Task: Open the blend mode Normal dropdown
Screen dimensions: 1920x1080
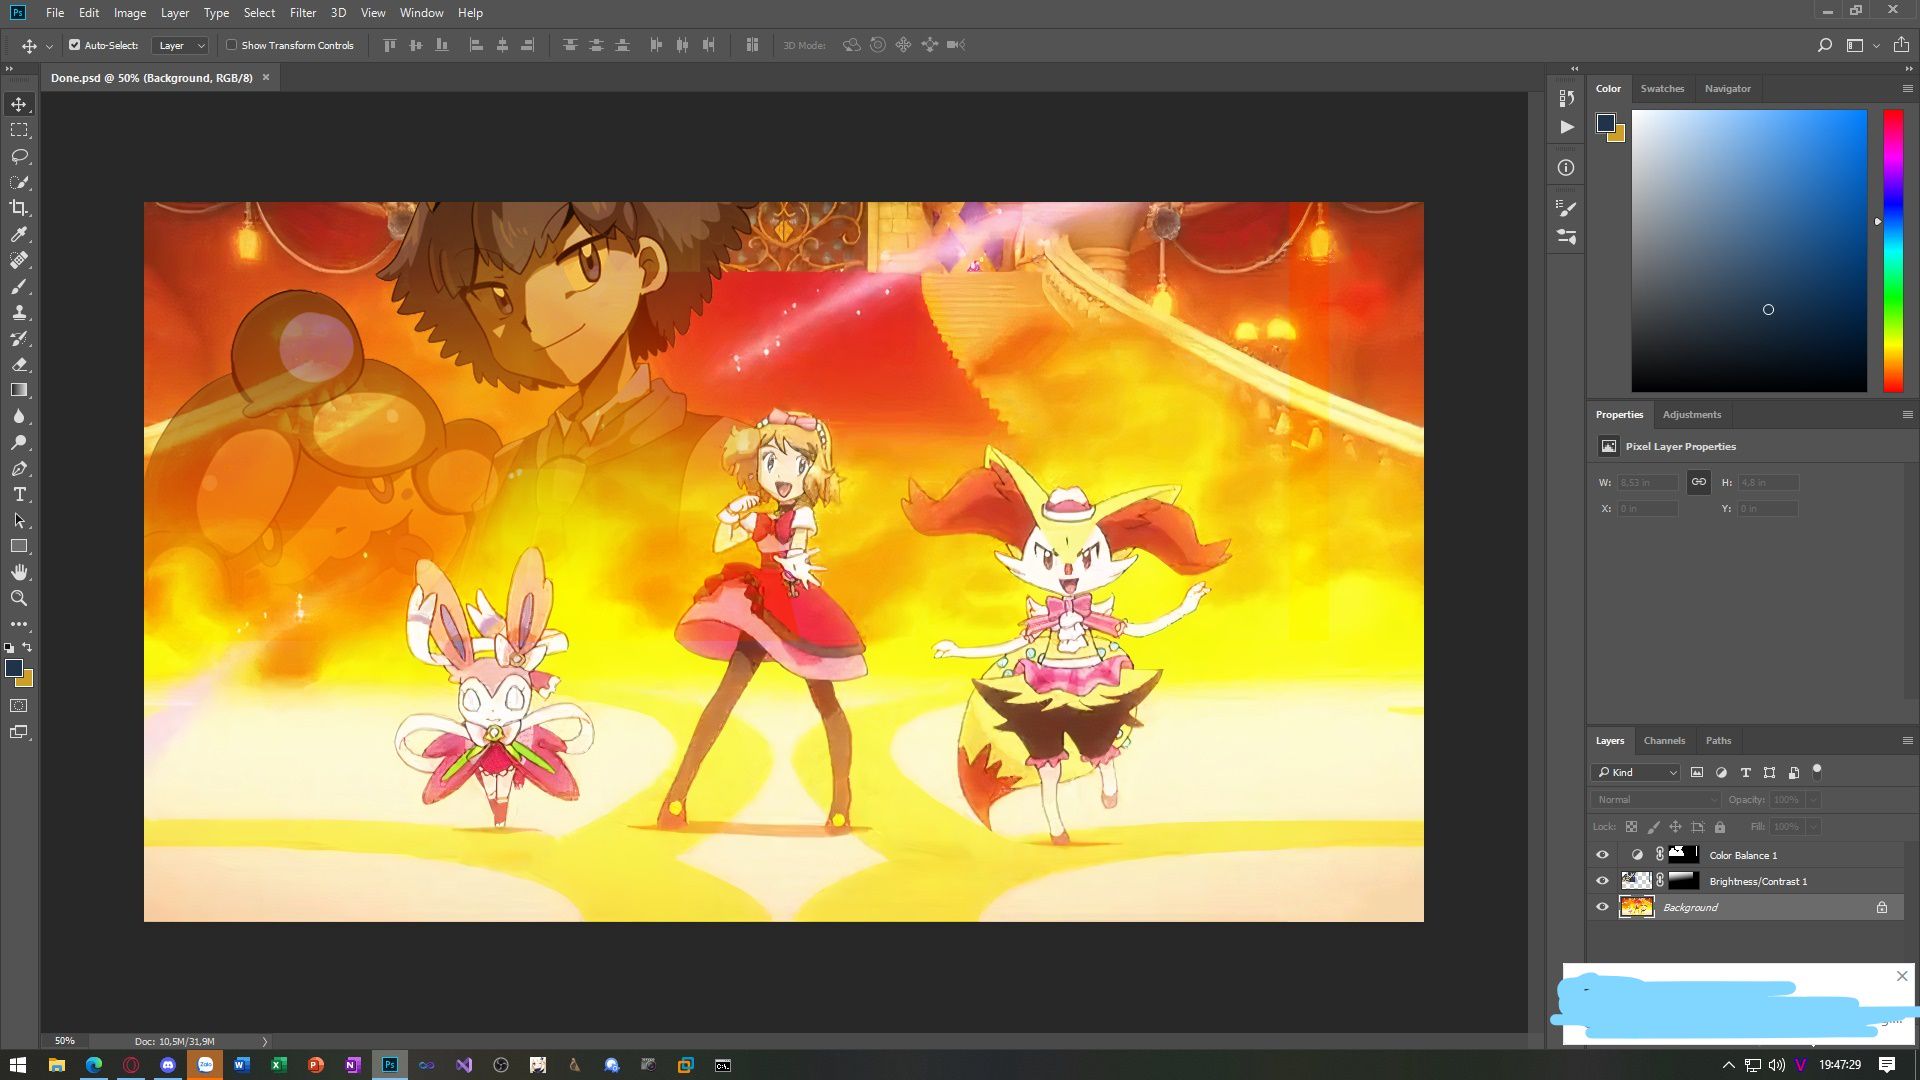Action: pos(1655,800)
